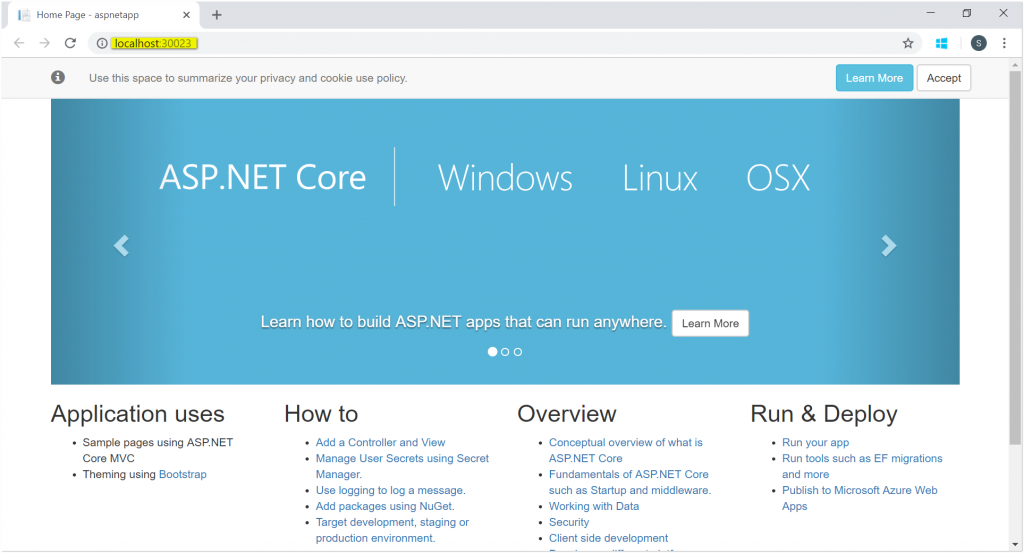The width and height of the screenshot is (1024, 553).
Task: Click Learn More in the cookie banner
Action: click(874, 78)
